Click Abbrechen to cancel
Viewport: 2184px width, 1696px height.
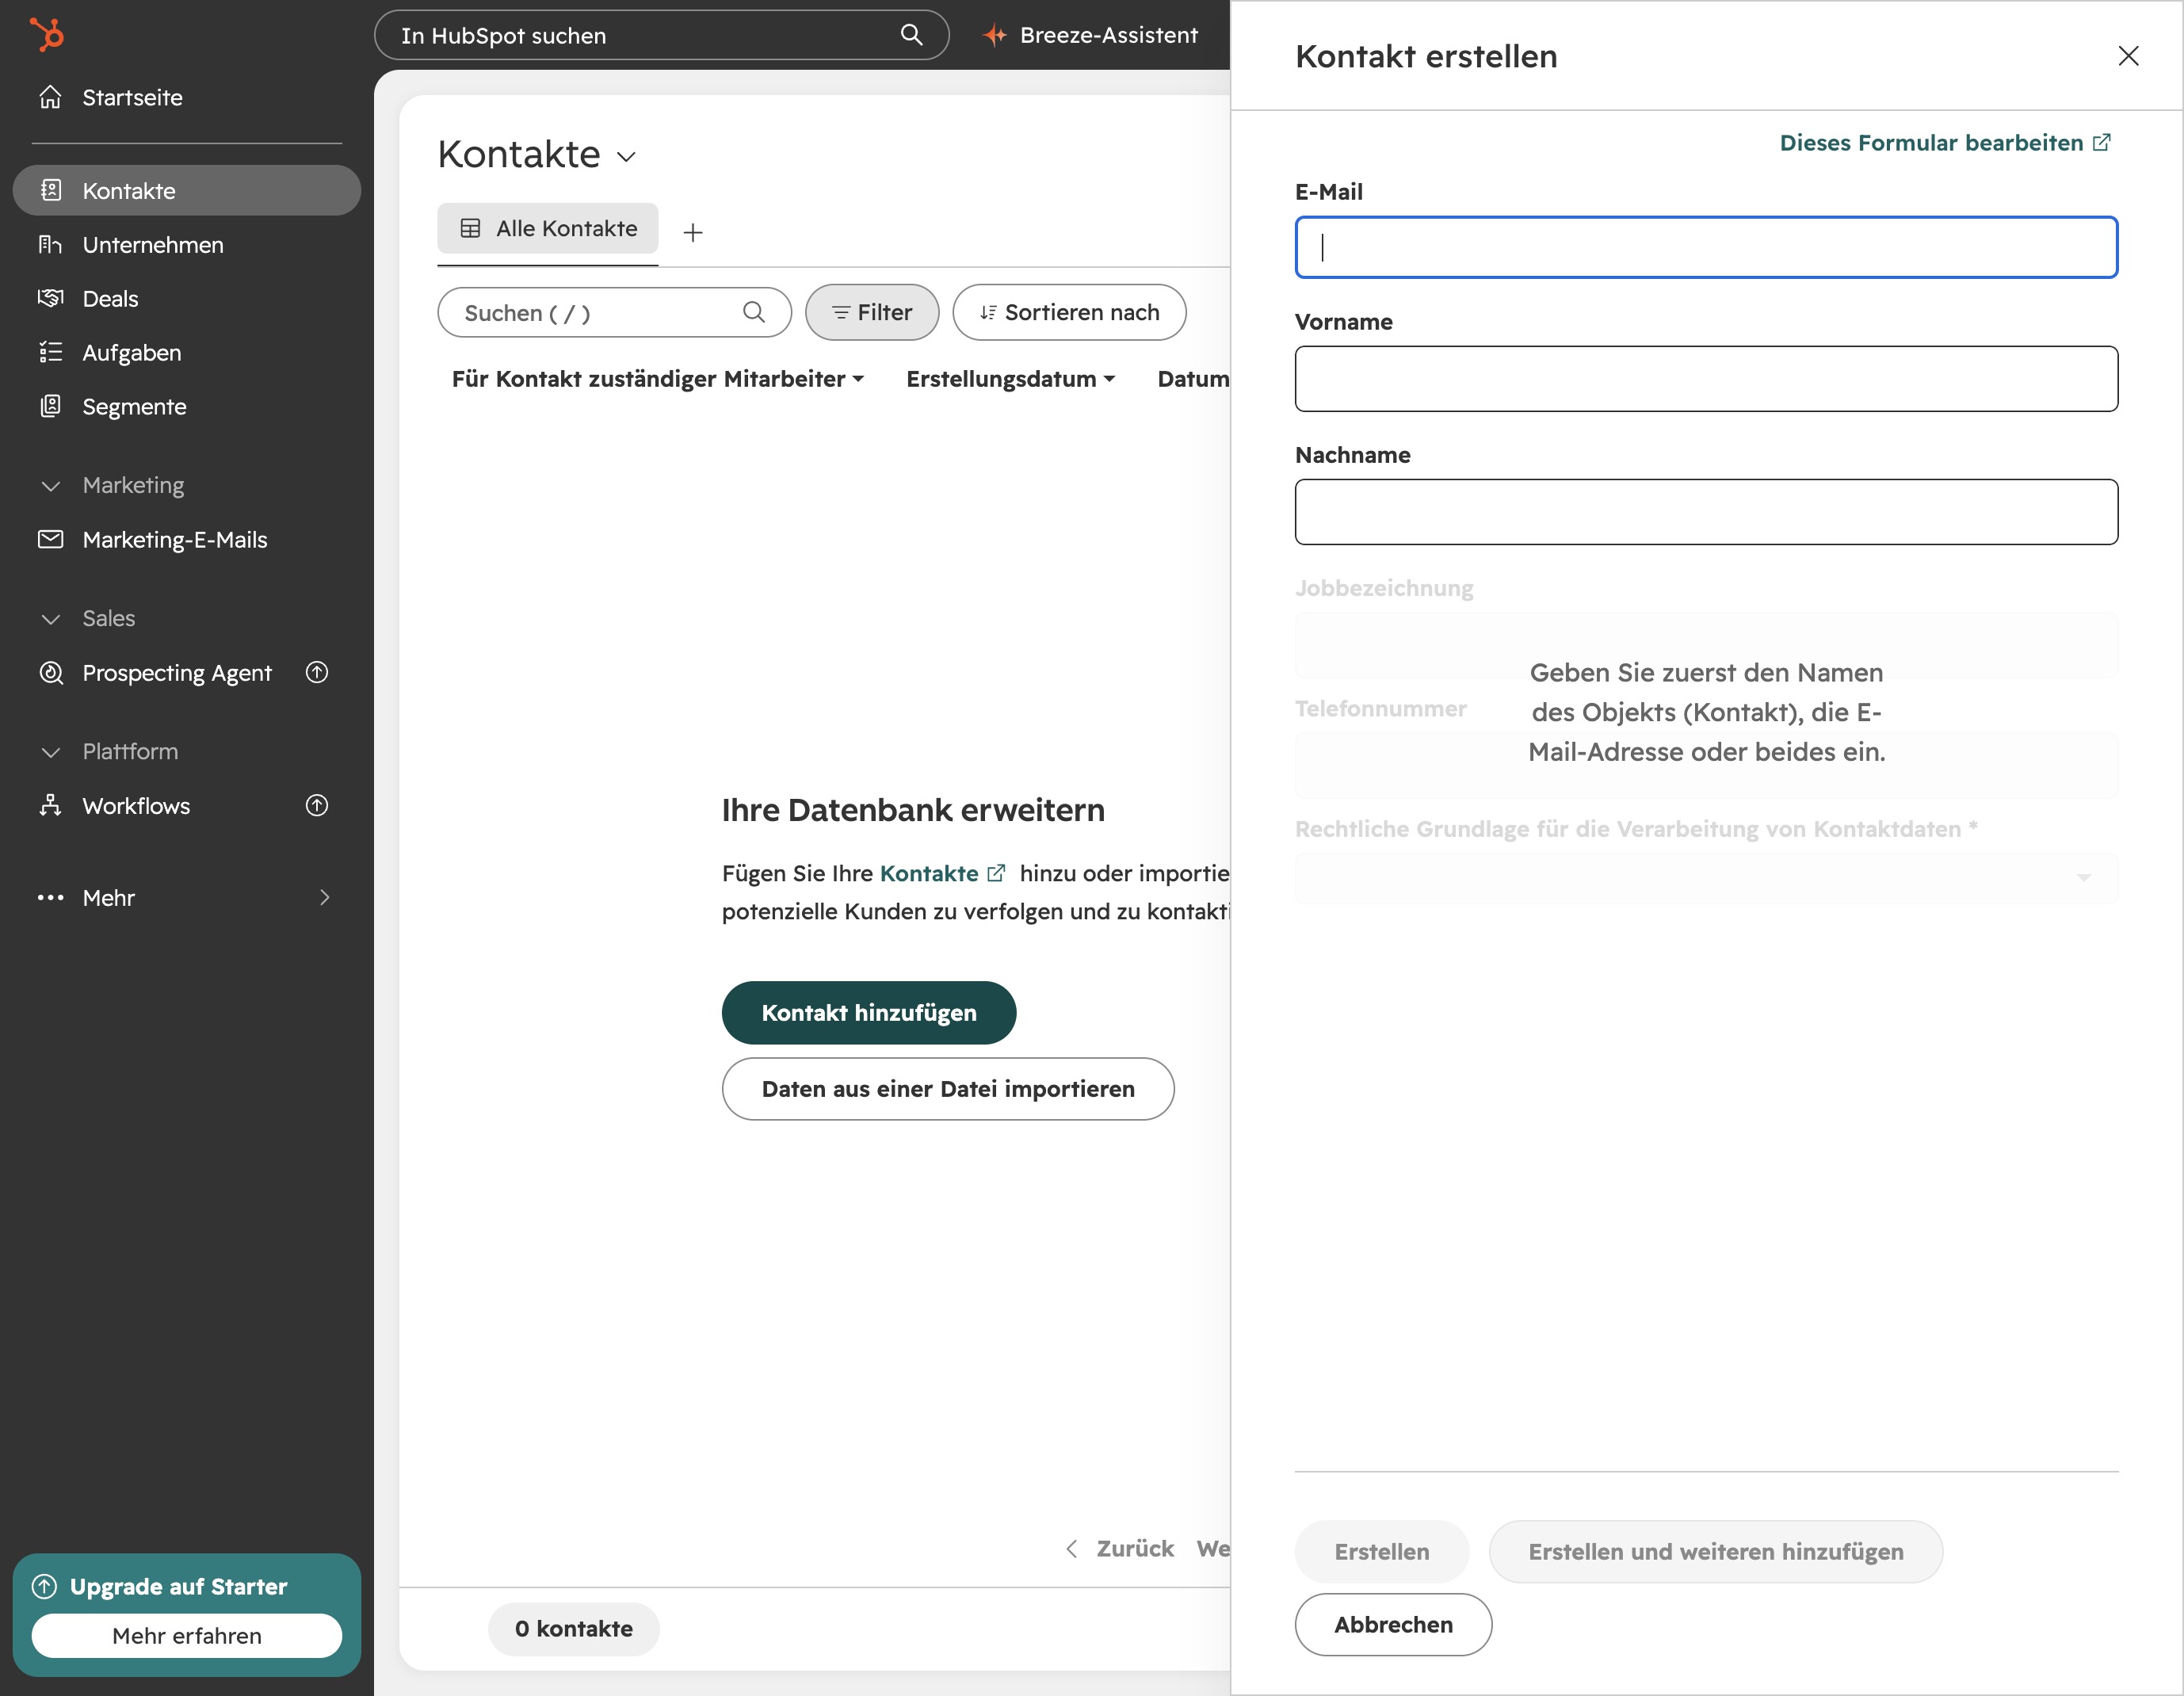point(1393,1625)
